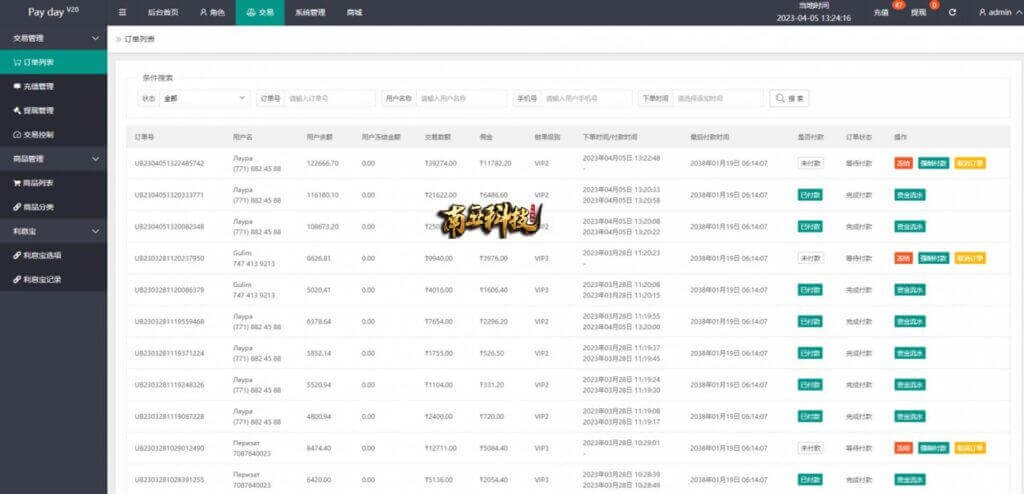
Task: Open 充值管理 in the sidebar
Action: (38, 86)
